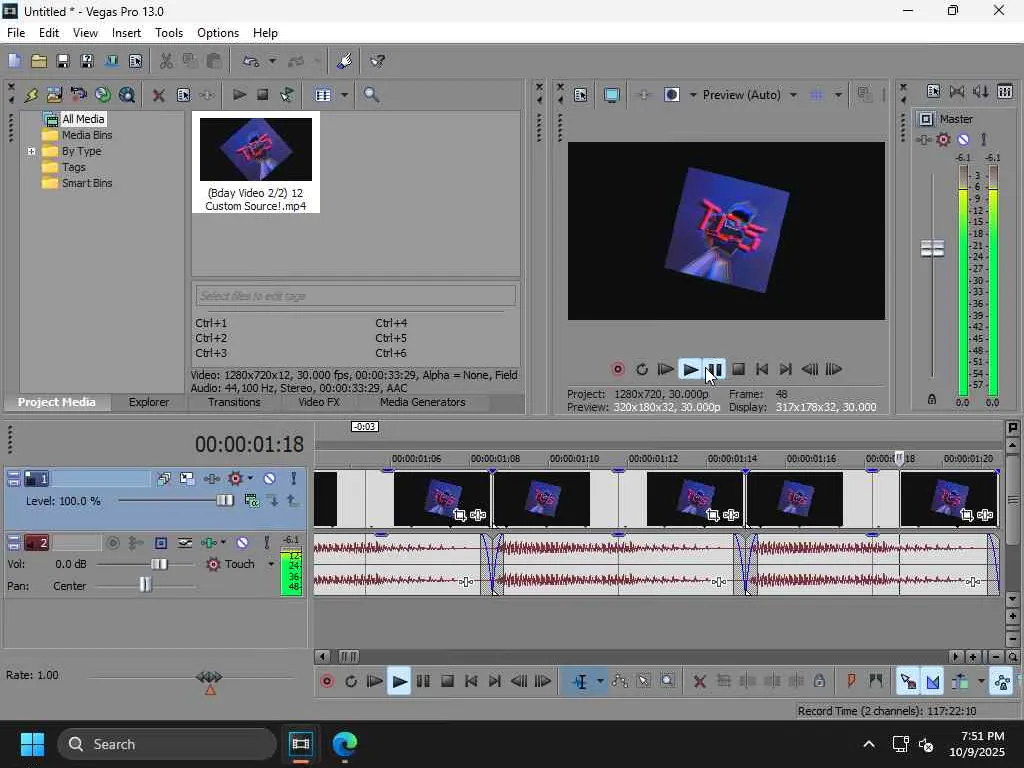Viewport: 1024px width, 768px height.
Task: Open the File menu
Action: coord(16,33)
